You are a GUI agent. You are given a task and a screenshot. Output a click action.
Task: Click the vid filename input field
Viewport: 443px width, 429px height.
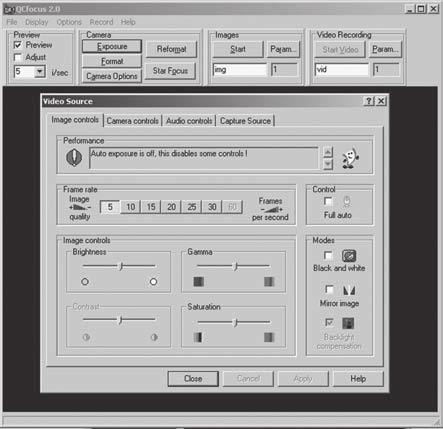click(342, 70)
